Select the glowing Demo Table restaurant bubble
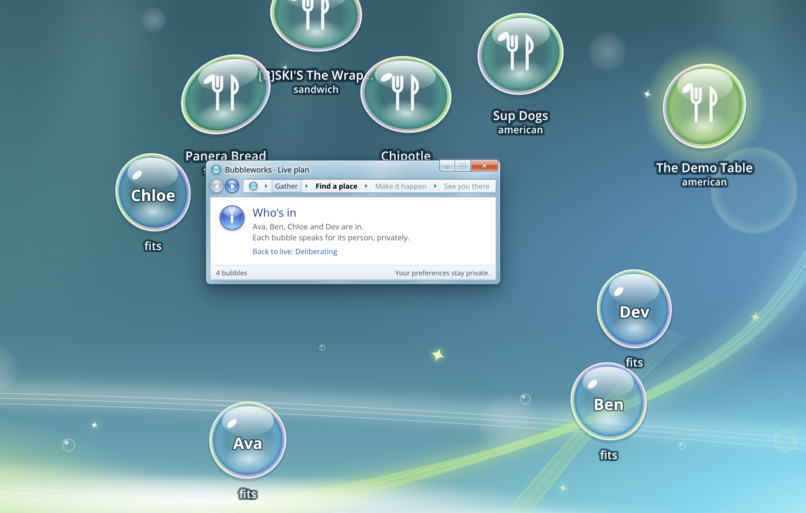The image size is (806, 513). point(704,106)
